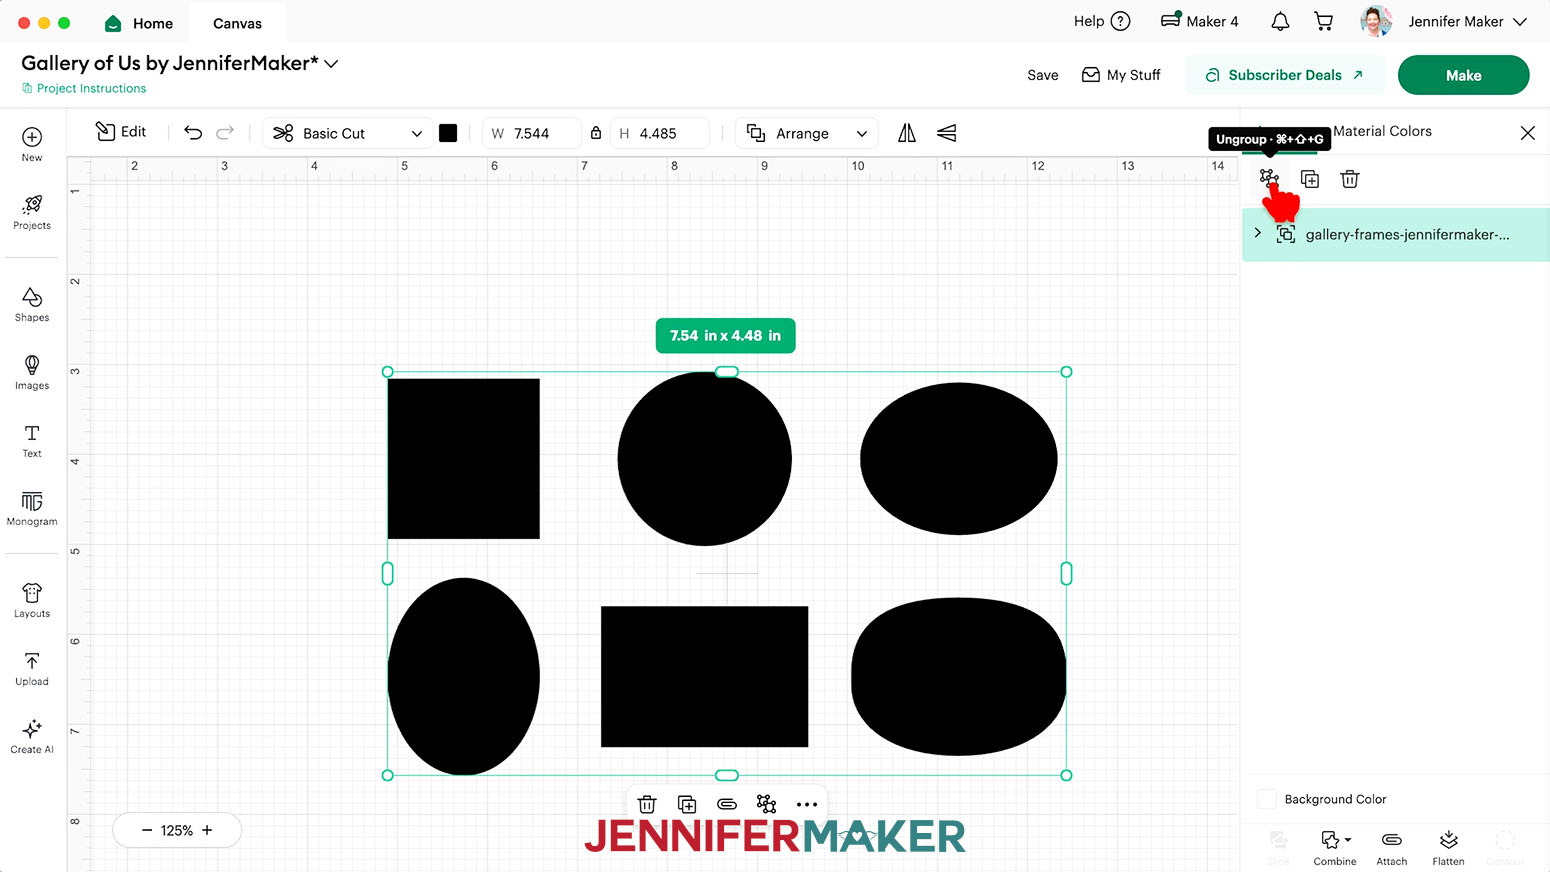Open the Projects panel
The image size is (1550, 872).
click(x=32, y=212)
